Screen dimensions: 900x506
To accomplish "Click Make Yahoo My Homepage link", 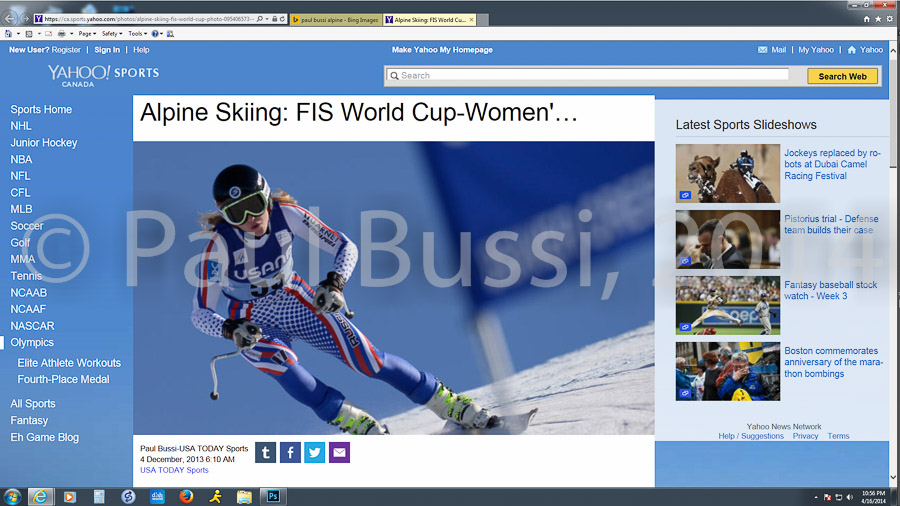I will (x=442, y=50).
